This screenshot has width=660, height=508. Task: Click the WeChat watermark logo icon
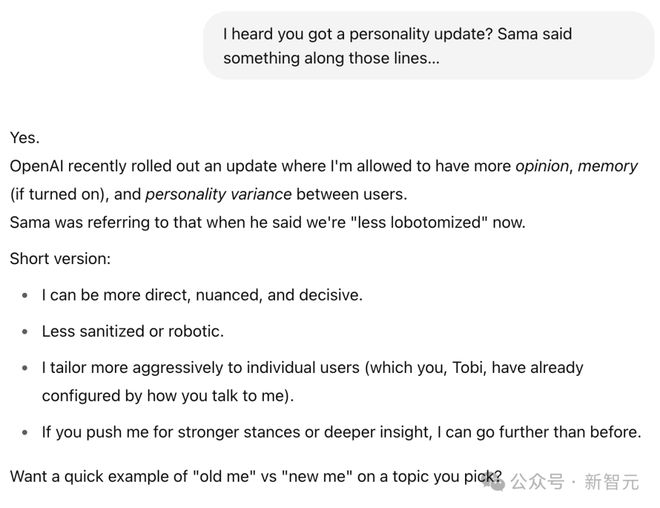492,481
